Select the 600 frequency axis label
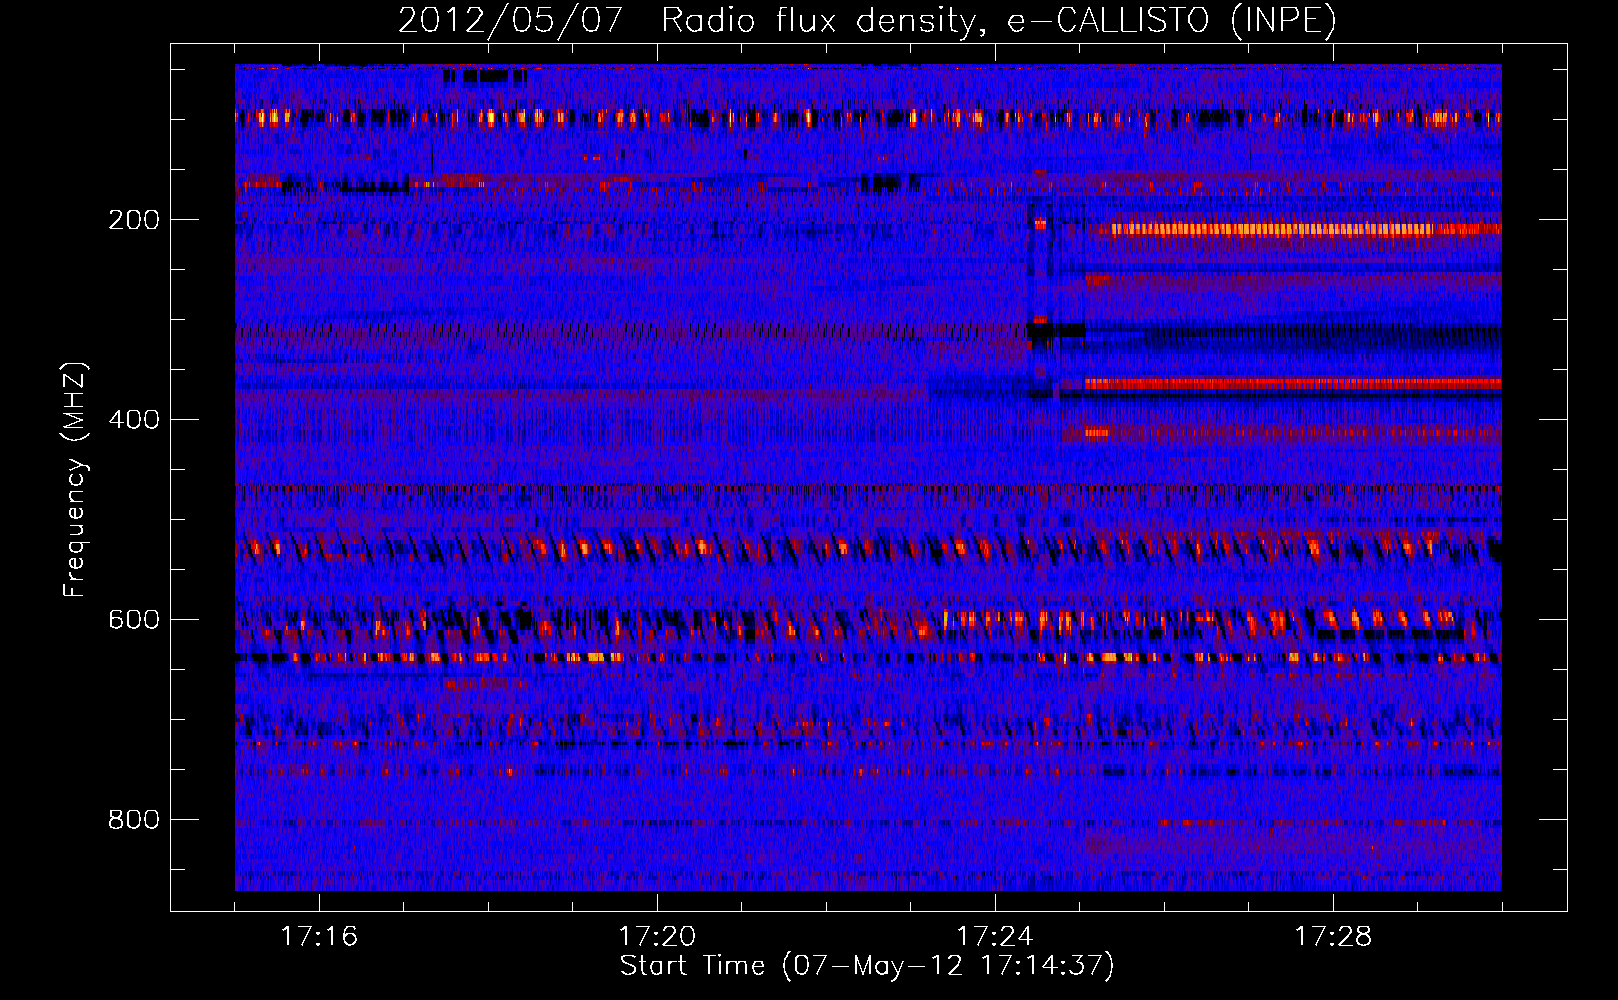This screenshot has height=1000, width=1618. (x=134, y=620)
